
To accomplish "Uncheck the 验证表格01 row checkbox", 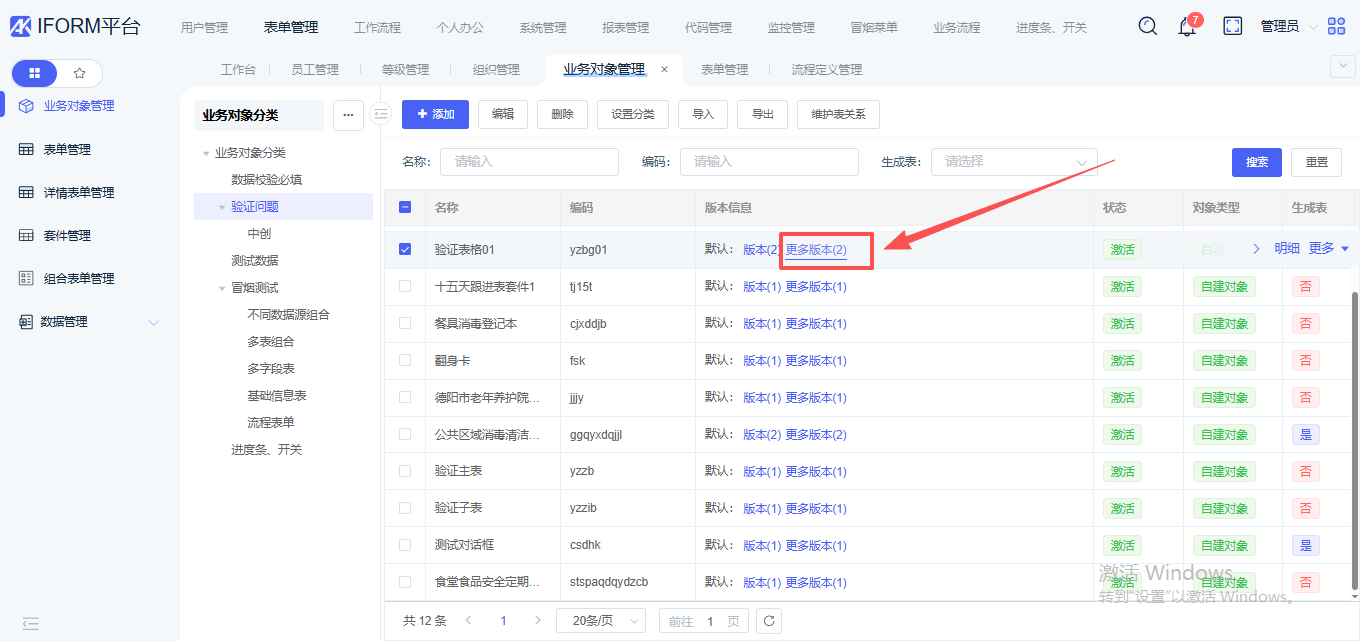I will point(405,249).
